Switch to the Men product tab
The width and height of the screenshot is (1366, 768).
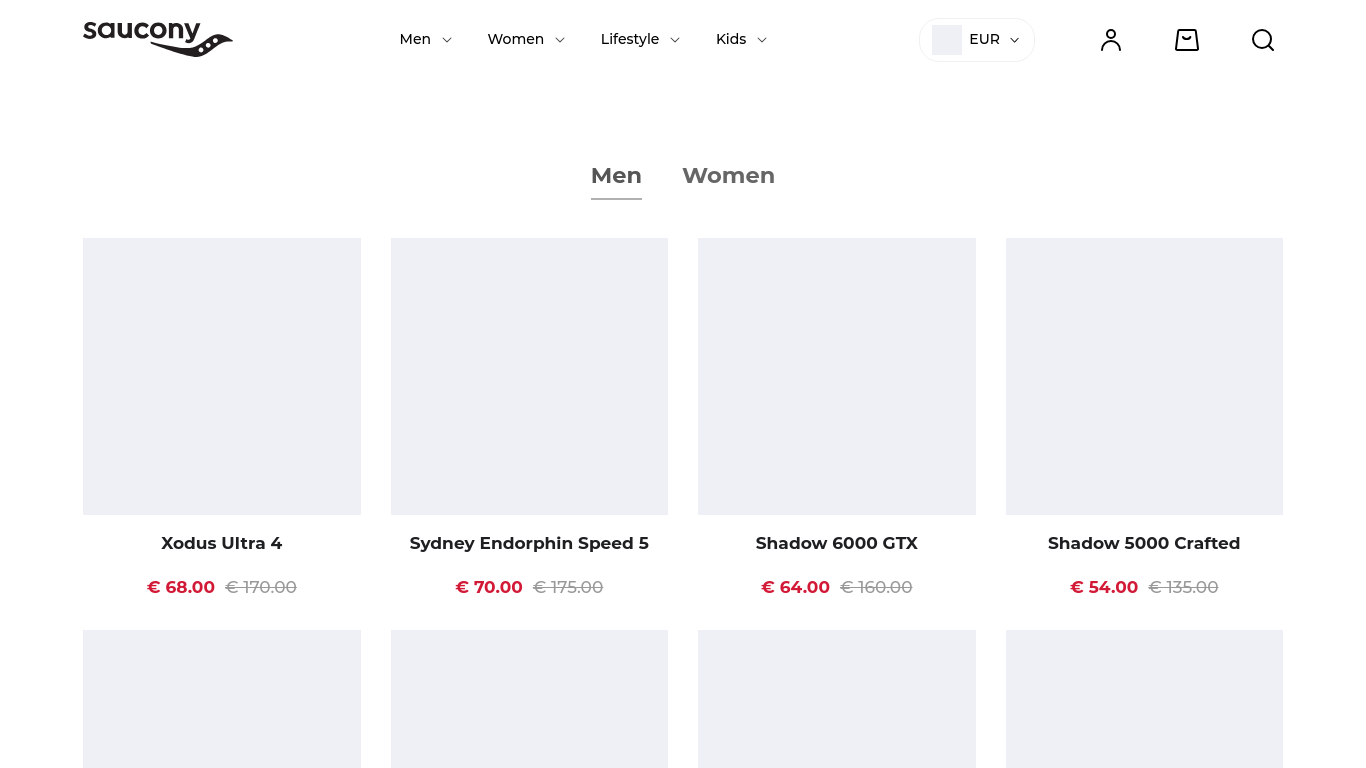point(616,176)
